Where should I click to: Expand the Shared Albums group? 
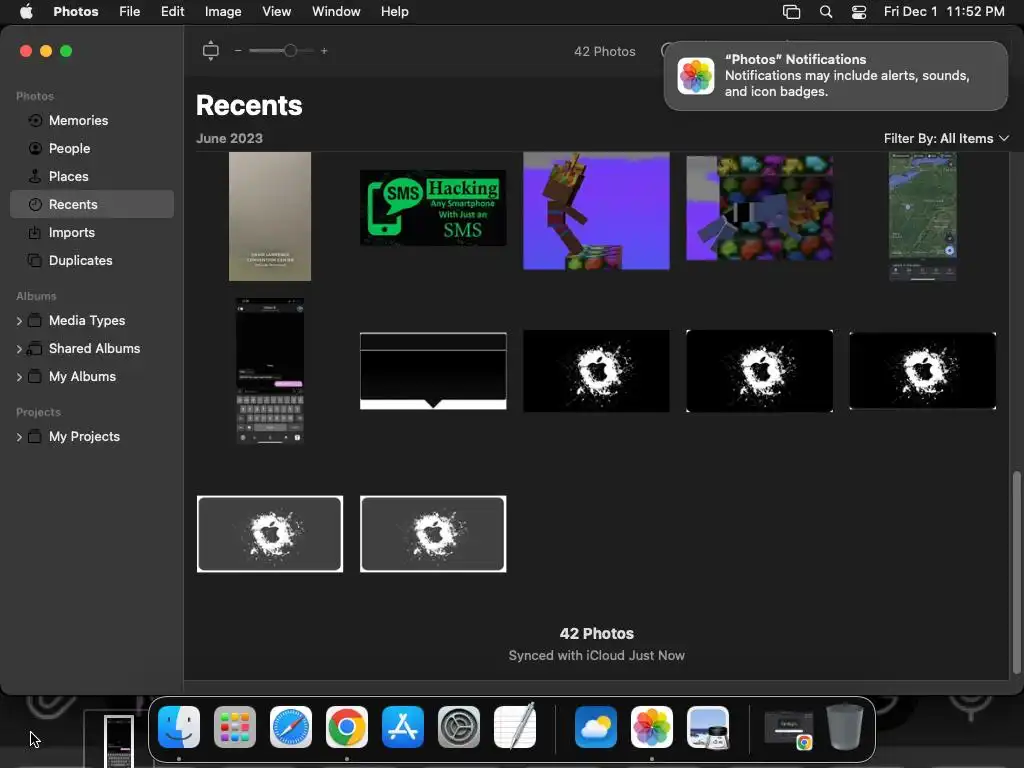[x=19, y=349]
